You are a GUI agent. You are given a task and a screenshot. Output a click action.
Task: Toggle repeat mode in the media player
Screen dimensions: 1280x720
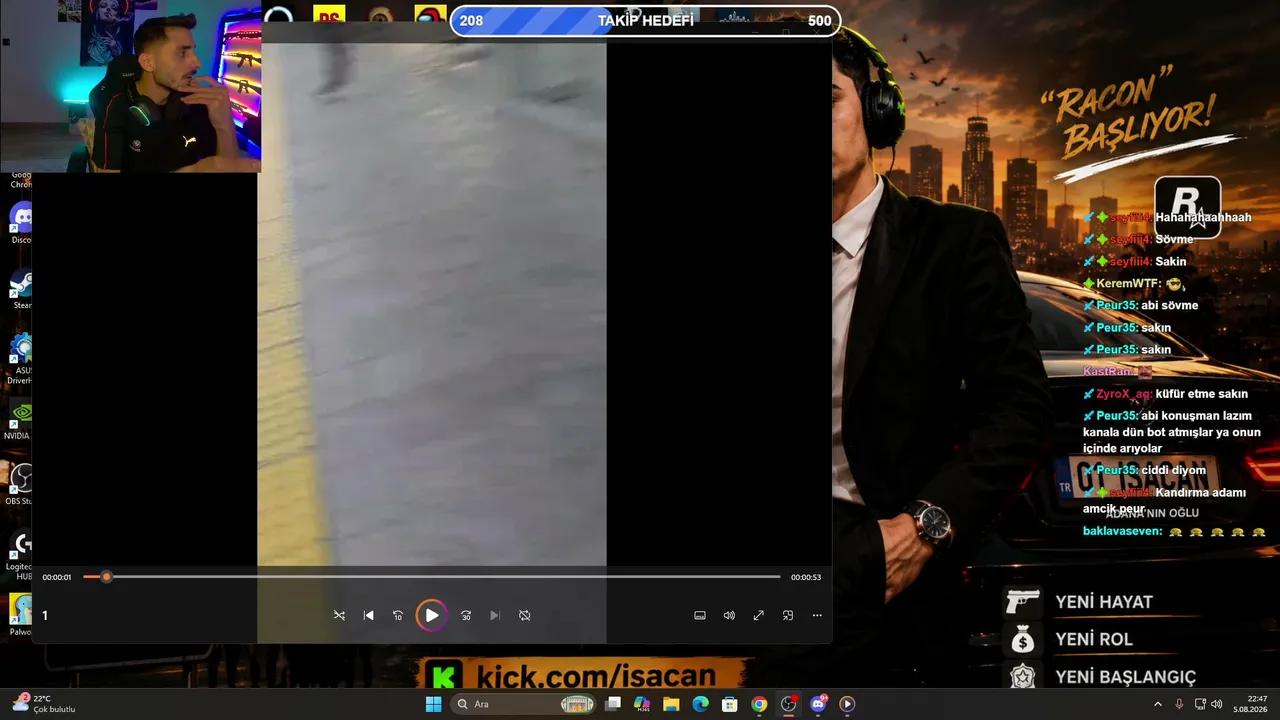coord(524,615)
